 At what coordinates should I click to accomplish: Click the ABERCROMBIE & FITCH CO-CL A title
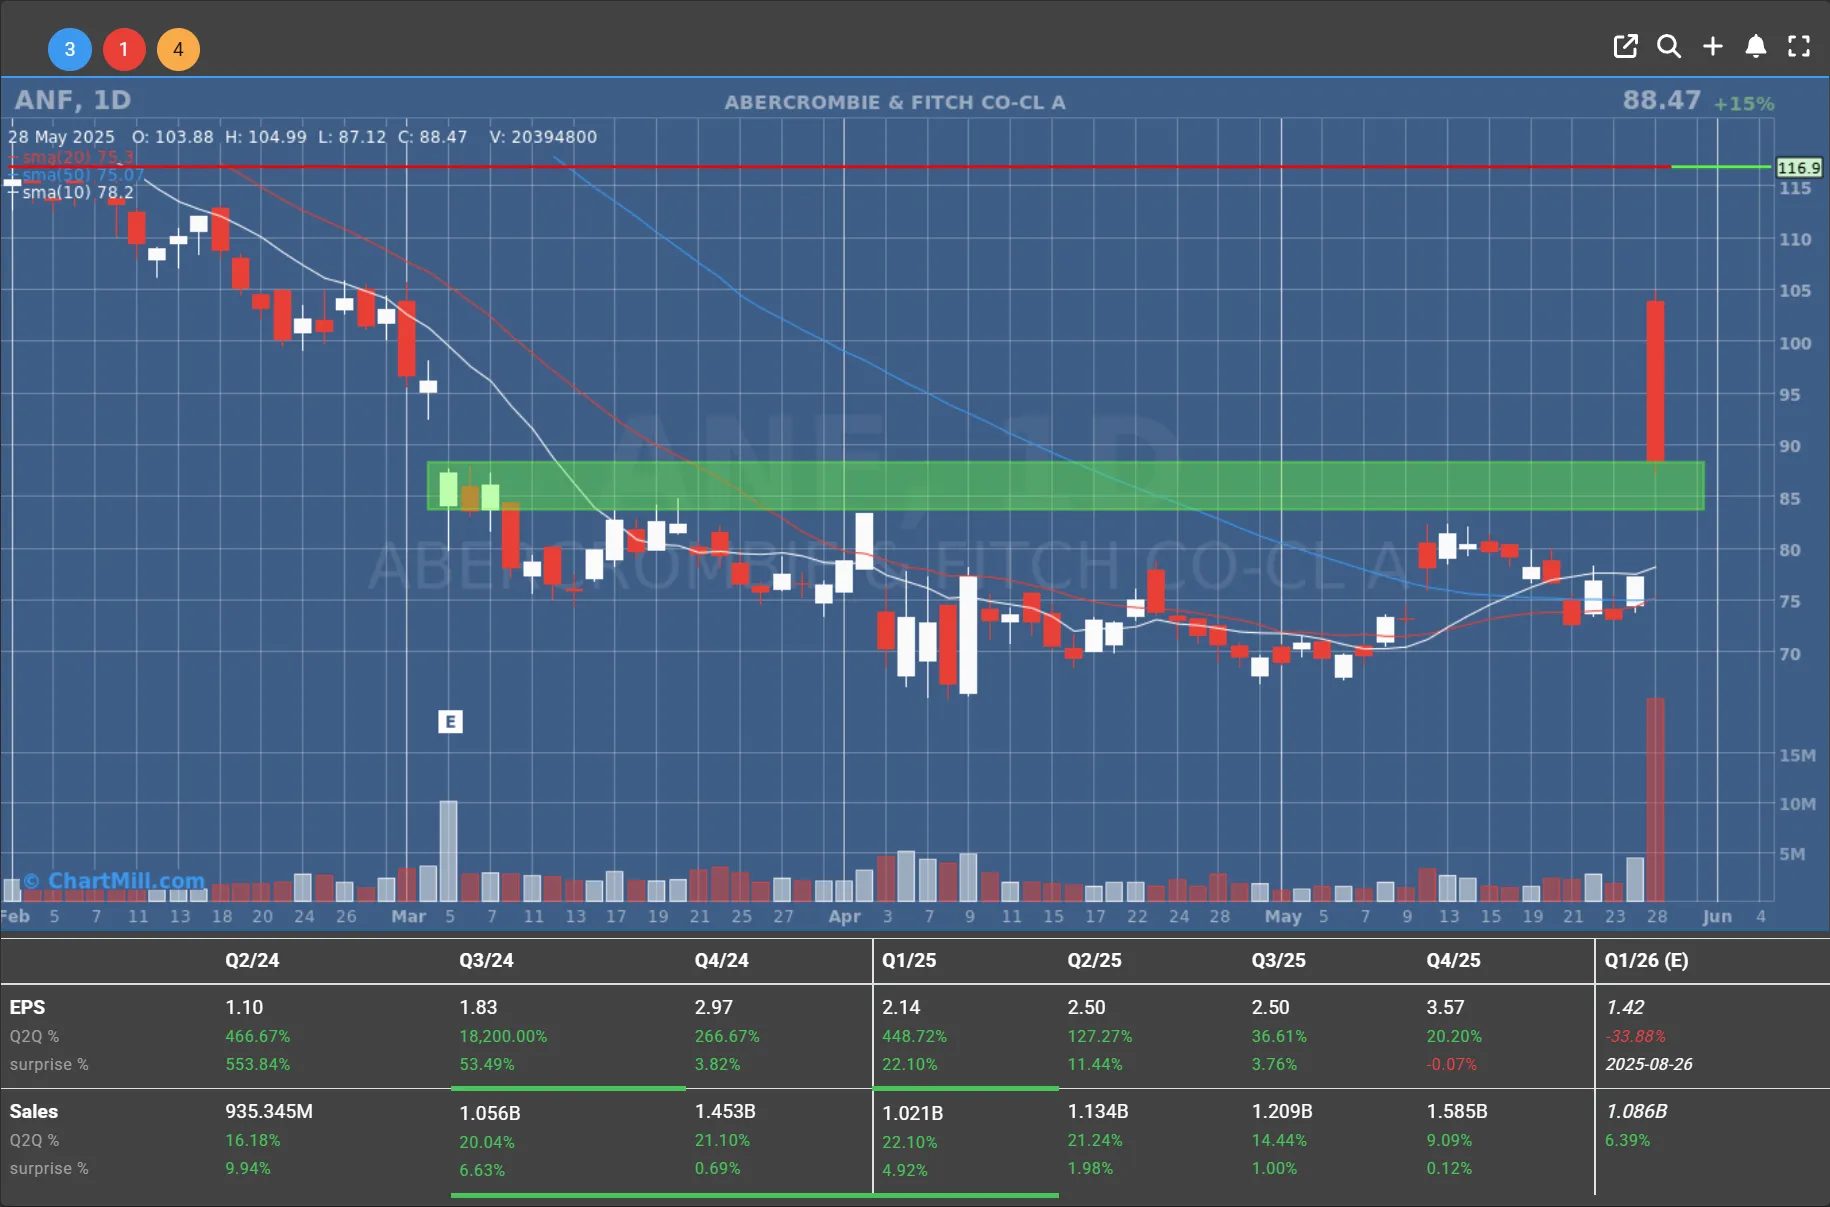(x=895, y=102)
